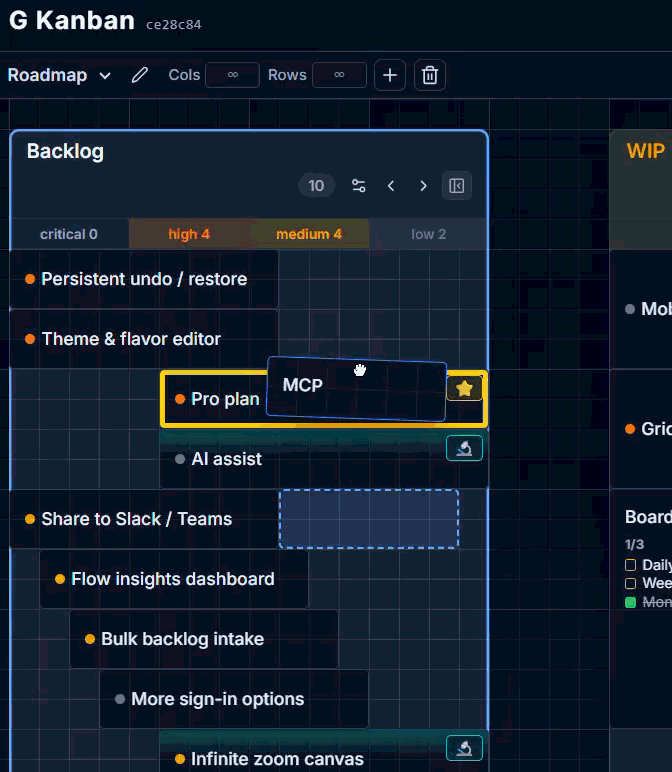This screenshot has height=772, width=672.
Task: Click the G Kanban app title
Action: coord(72,21)
